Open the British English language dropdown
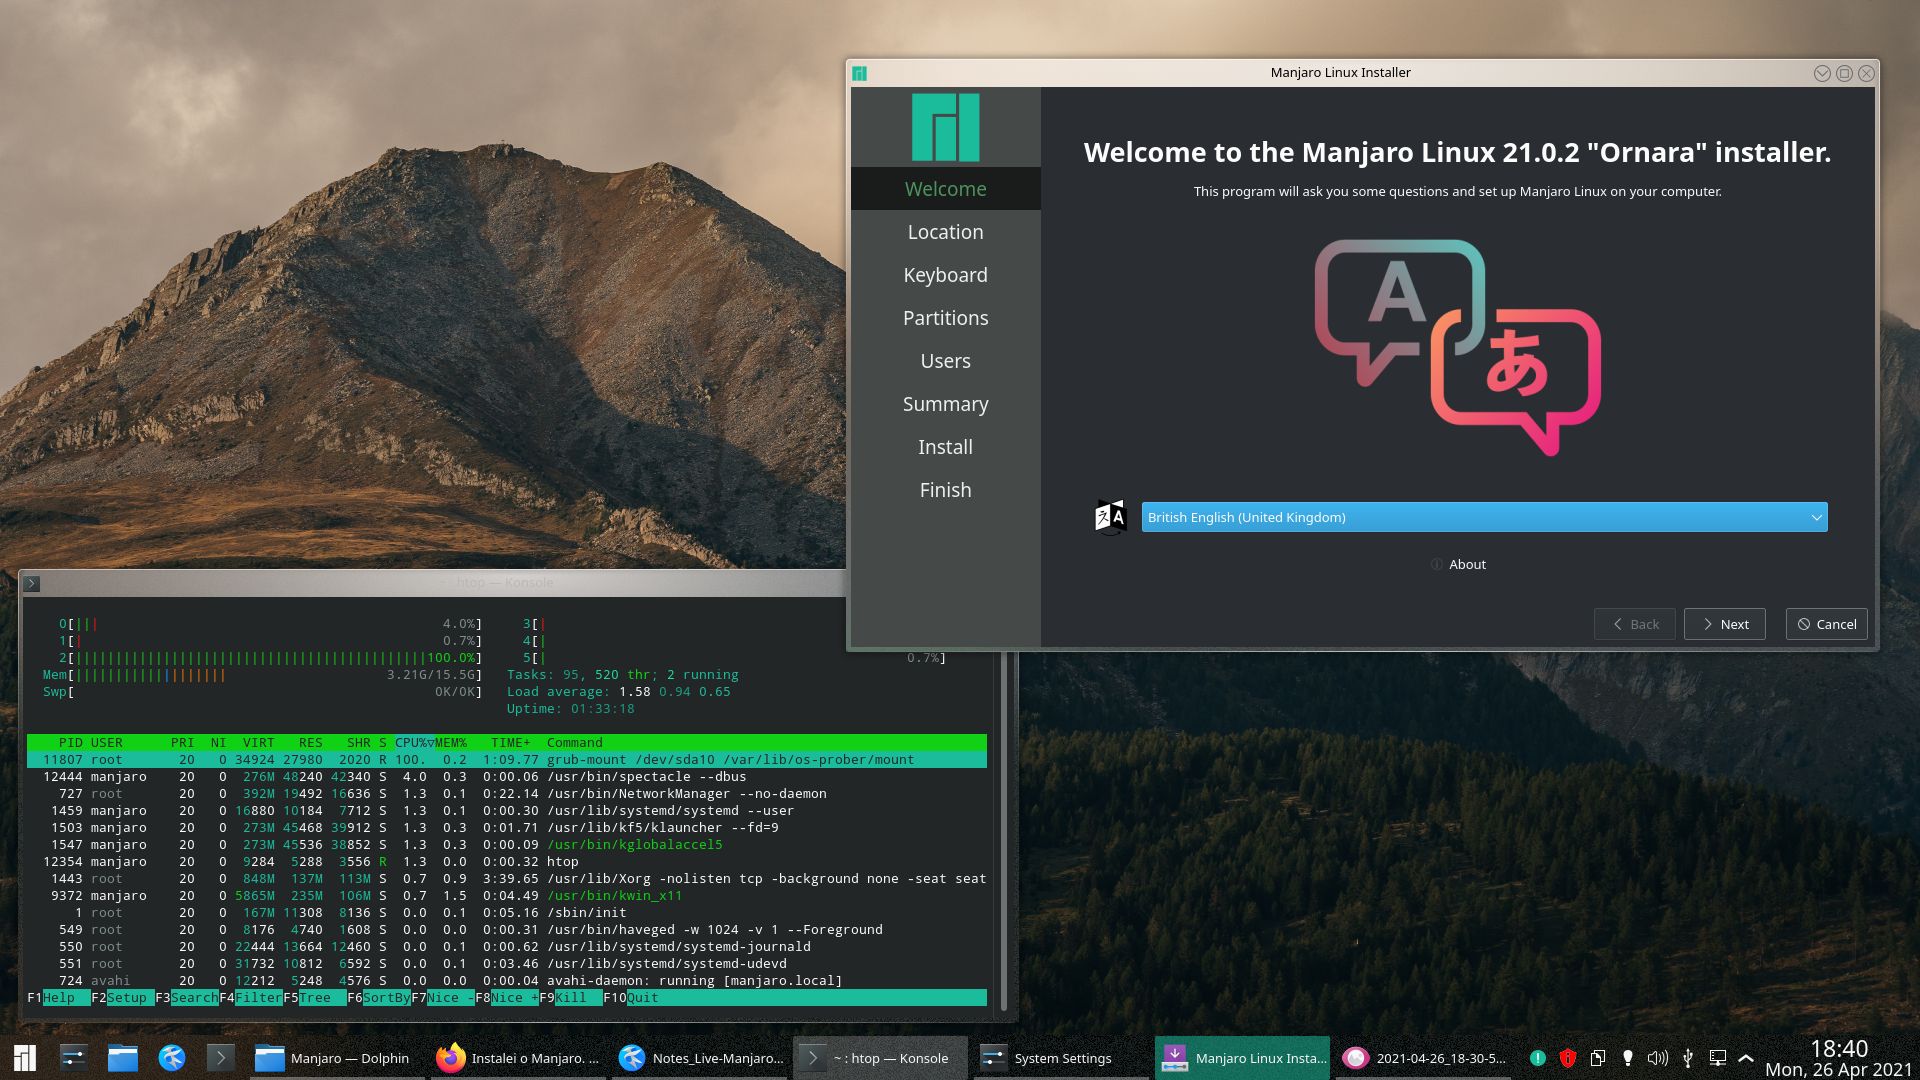The image size is (1920, 1080). click(1483, 517)
